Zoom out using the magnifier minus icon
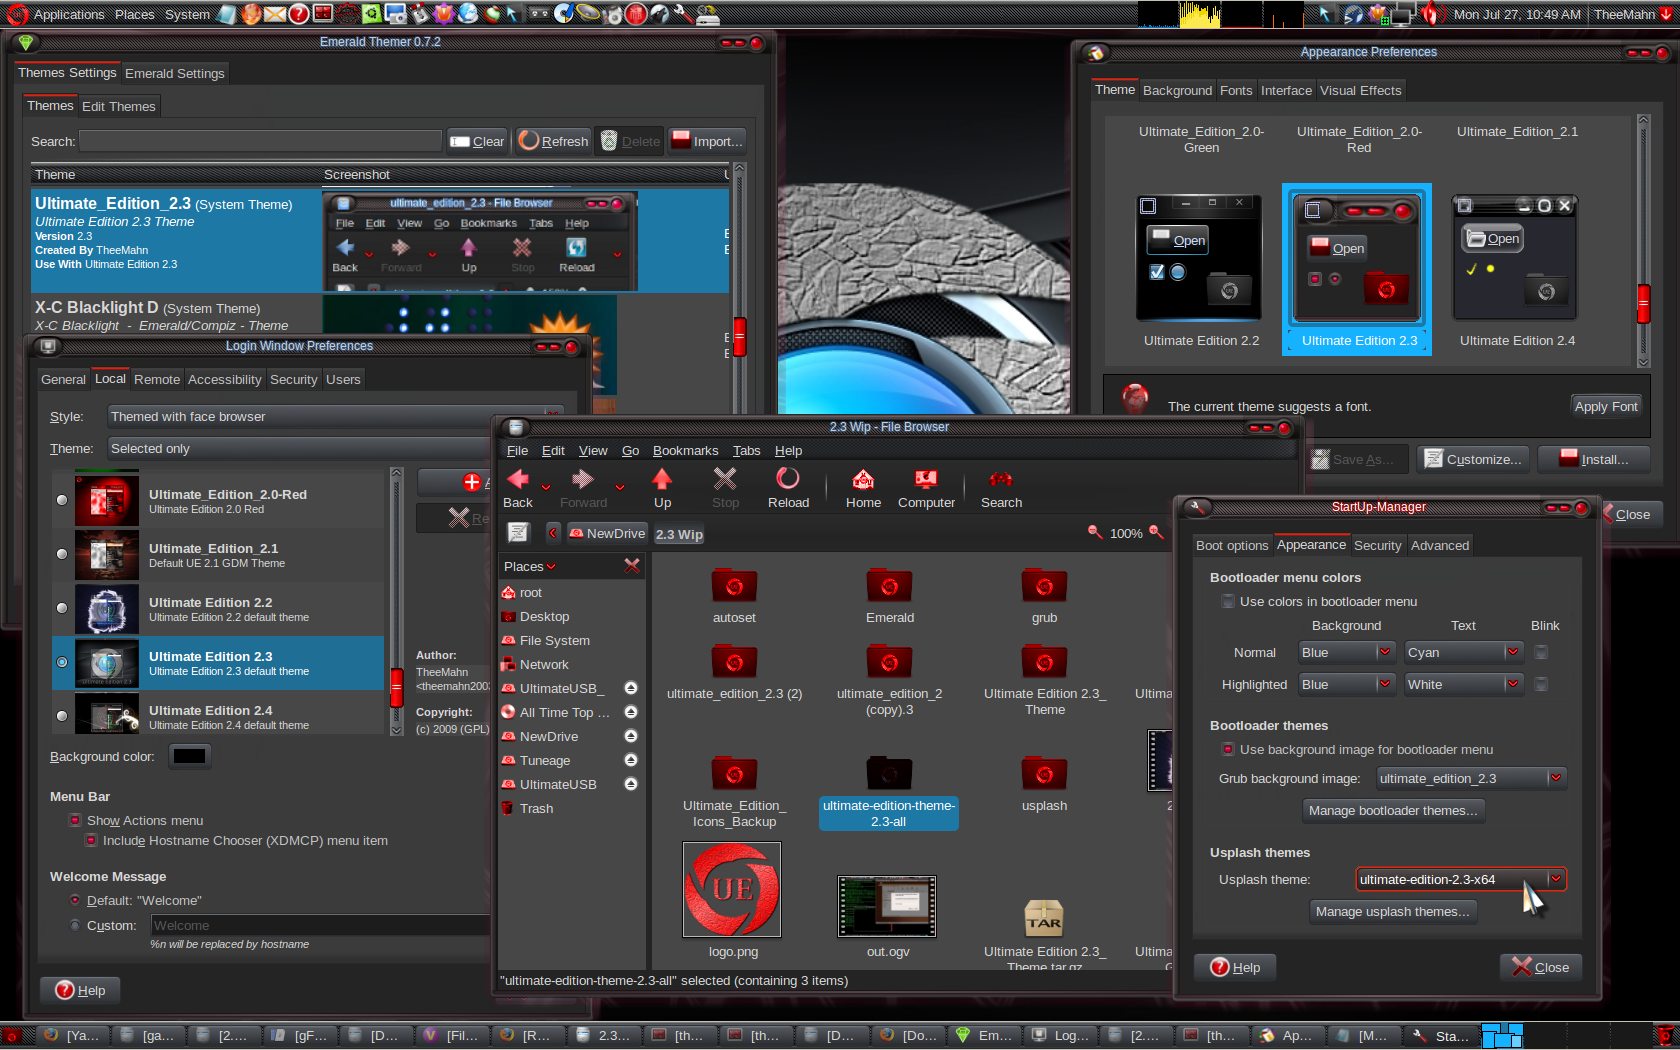 (1095, 533)
